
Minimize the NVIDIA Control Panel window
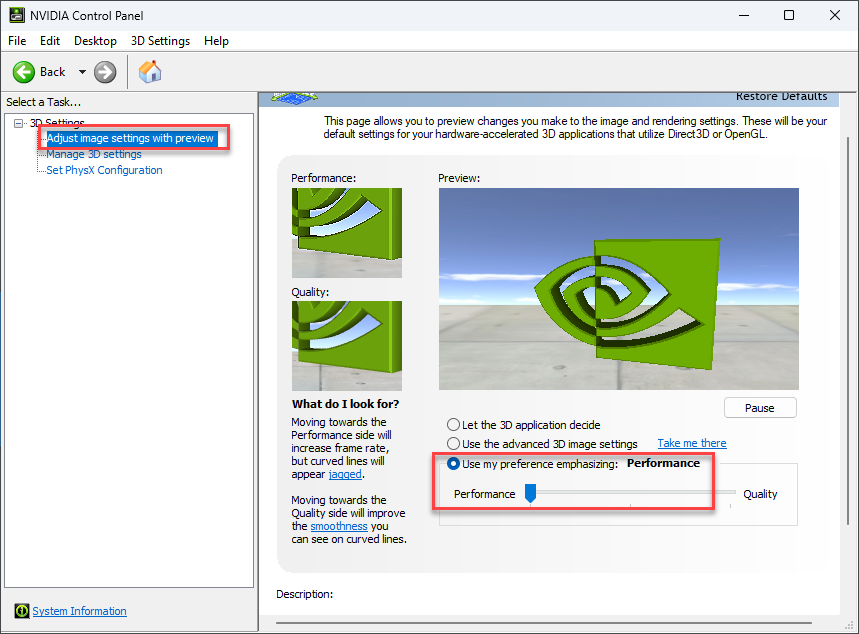pos(743,15)
